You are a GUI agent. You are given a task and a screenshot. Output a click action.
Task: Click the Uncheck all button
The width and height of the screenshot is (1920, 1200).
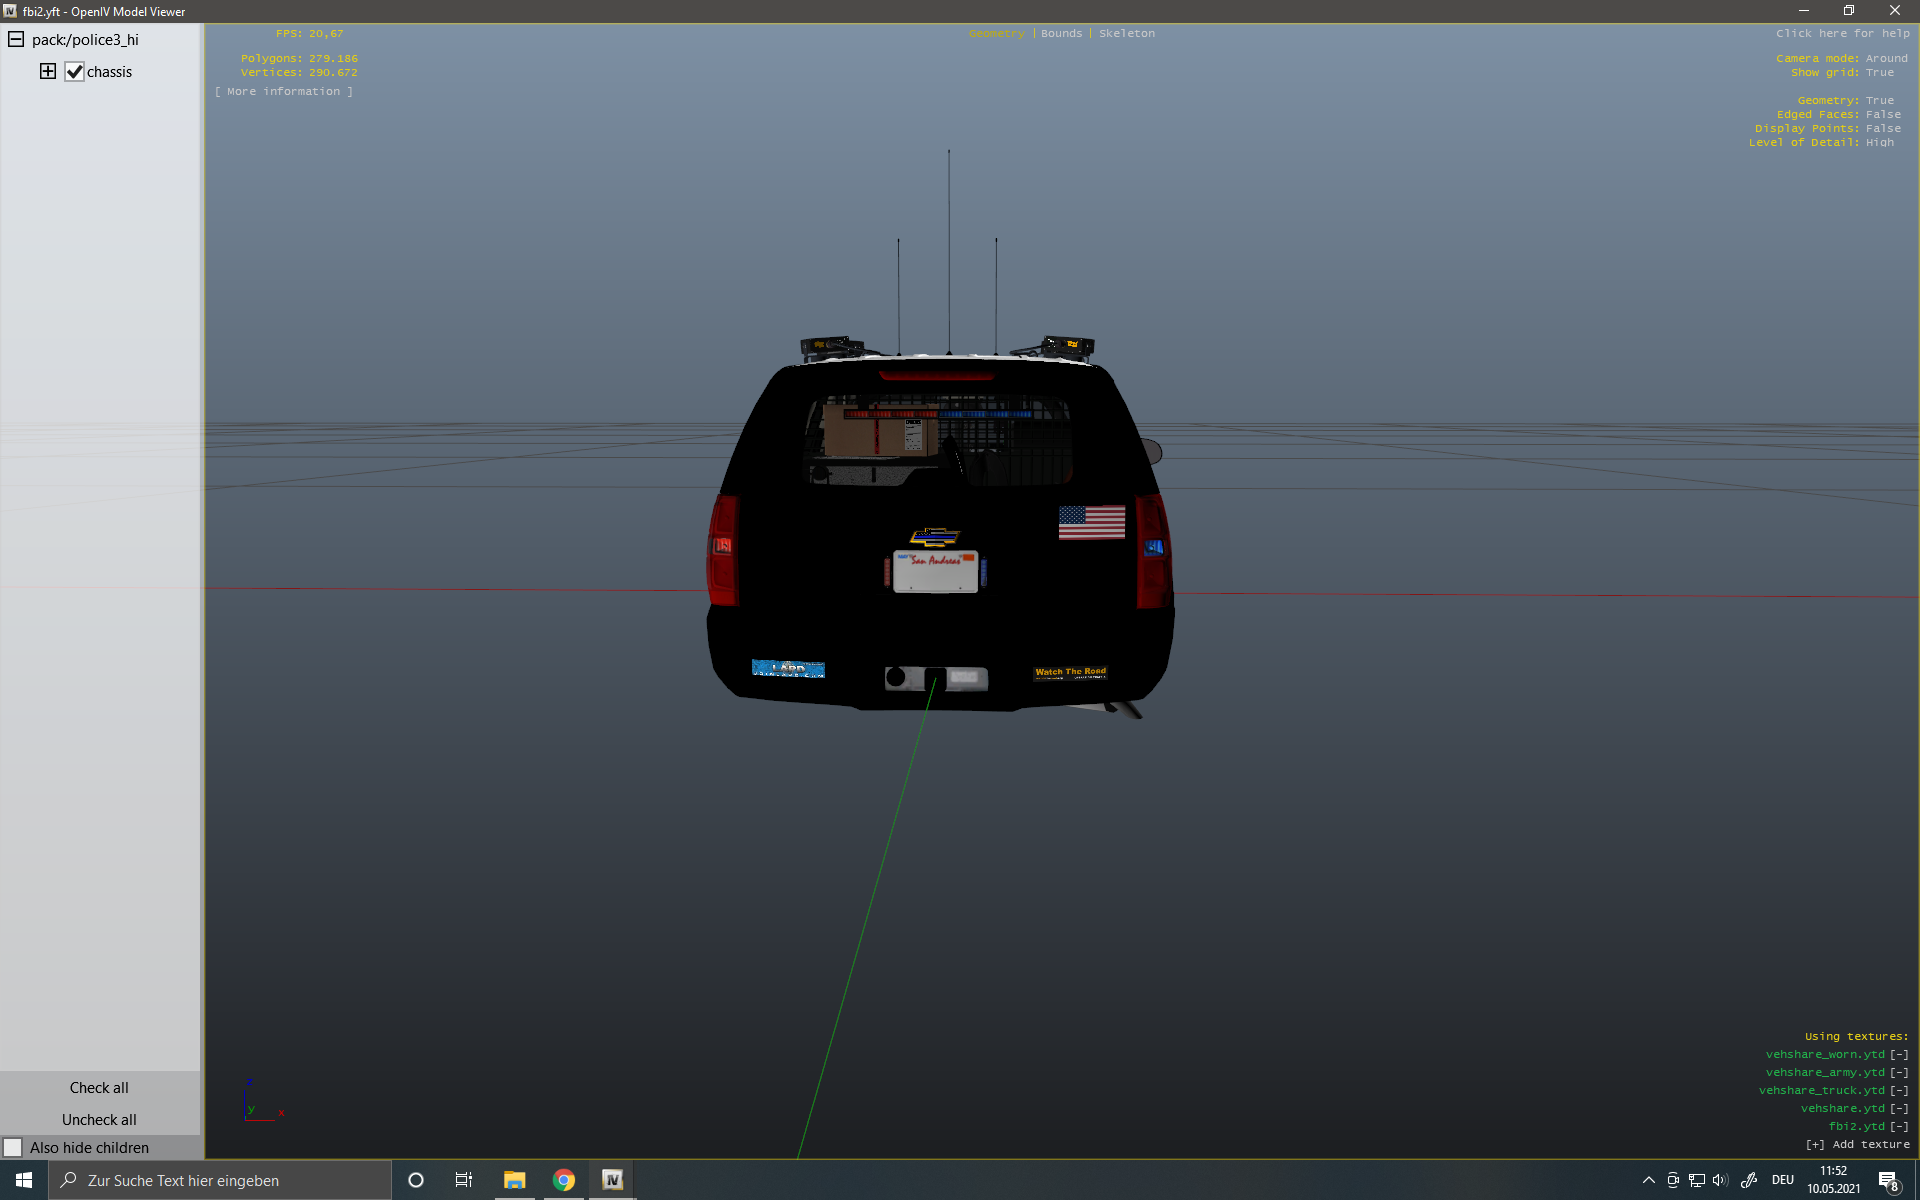click(x=99, y=1119)
